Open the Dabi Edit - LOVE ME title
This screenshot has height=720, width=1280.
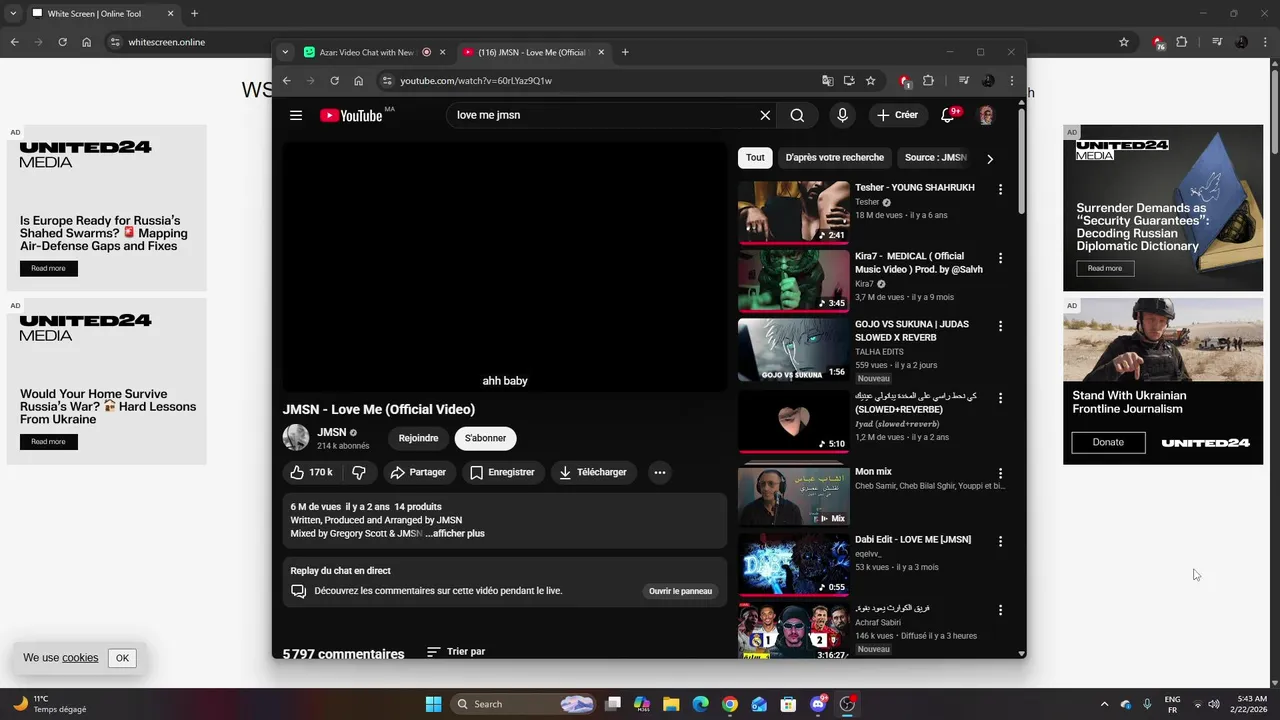(913, 540)
